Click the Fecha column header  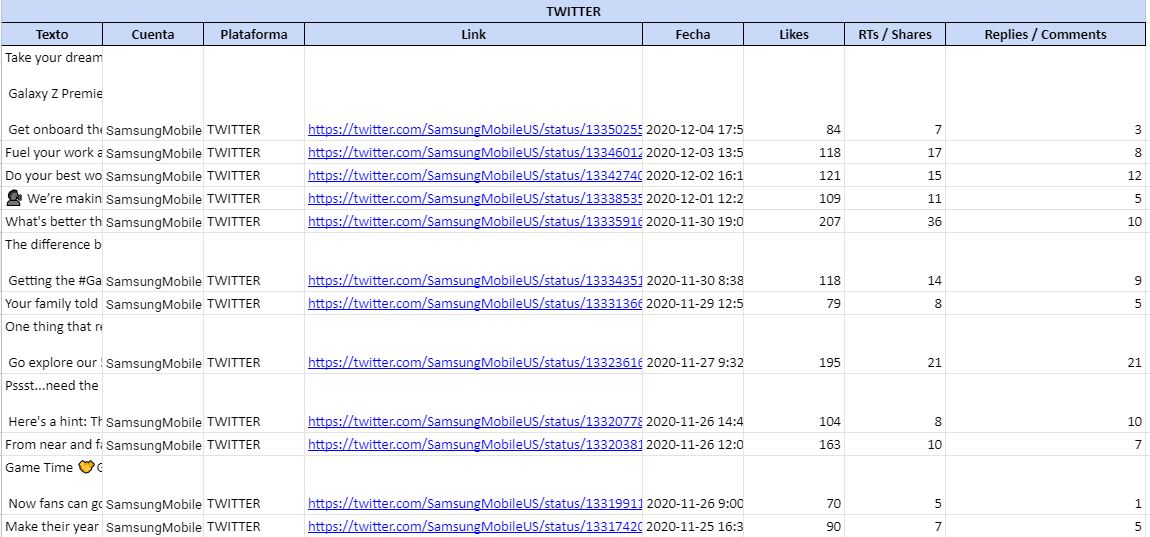point(693,34)
